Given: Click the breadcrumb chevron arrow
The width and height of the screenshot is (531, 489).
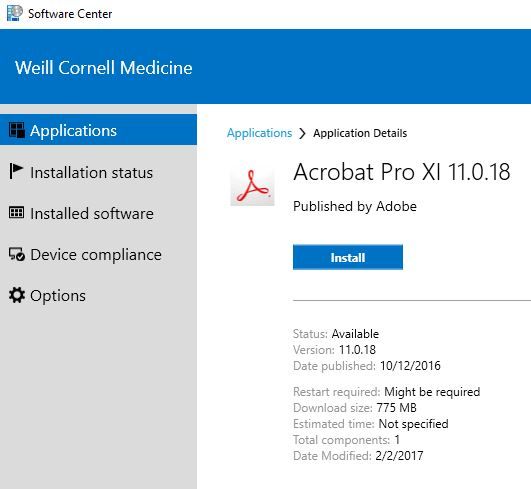Looking at the screenshot, I should [302, 133].
